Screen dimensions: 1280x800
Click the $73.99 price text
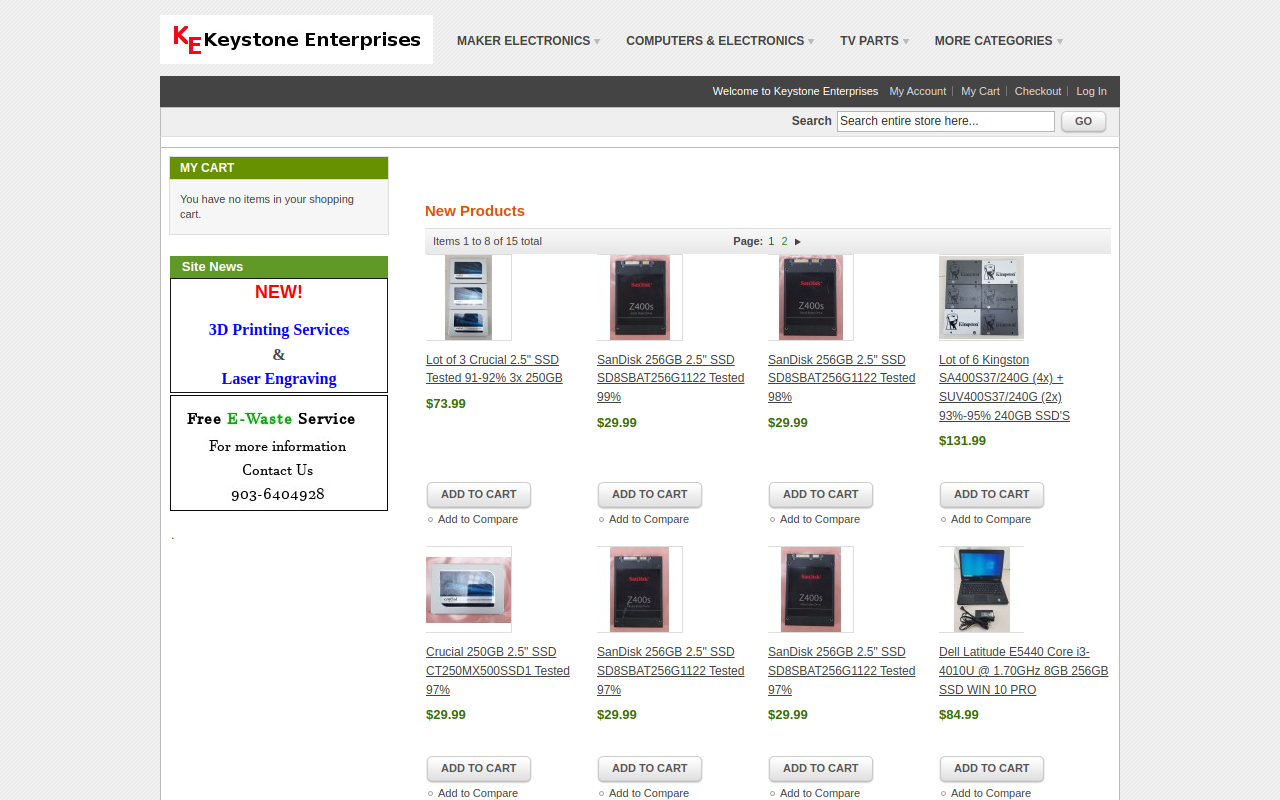point(446,404)
